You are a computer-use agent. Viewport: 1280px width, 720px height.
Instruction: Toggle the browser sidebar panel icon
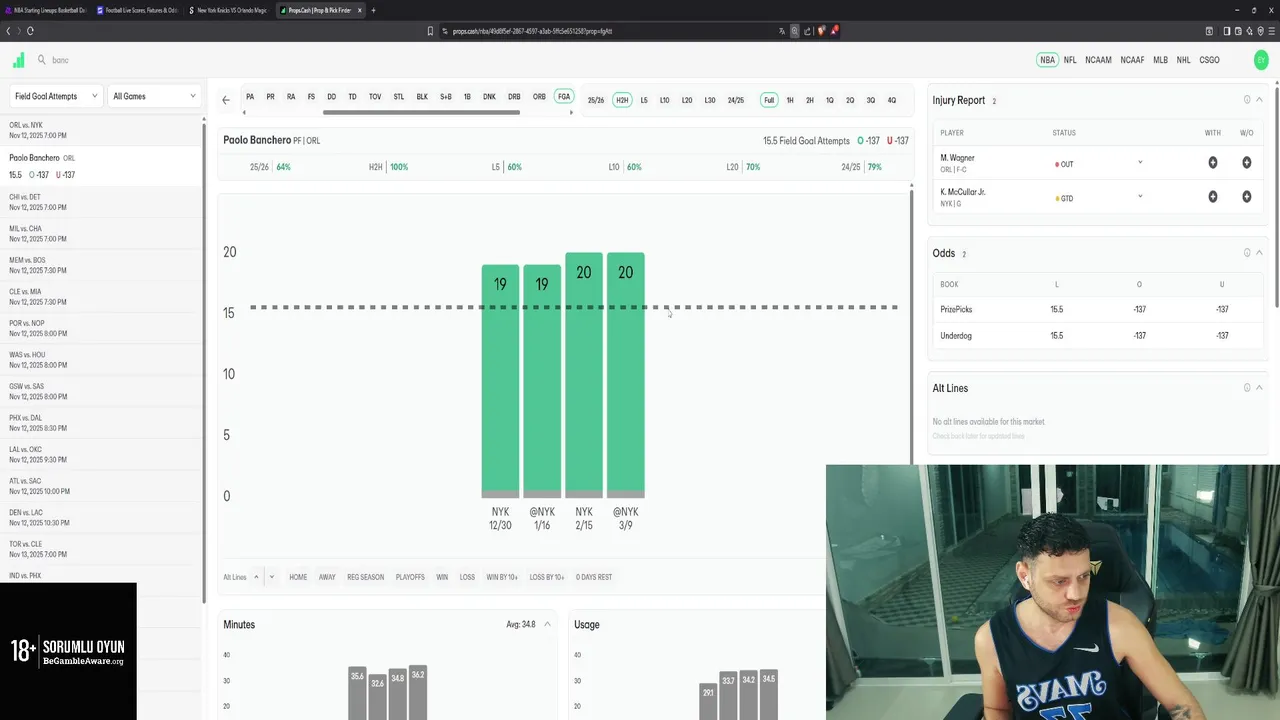1227,31
